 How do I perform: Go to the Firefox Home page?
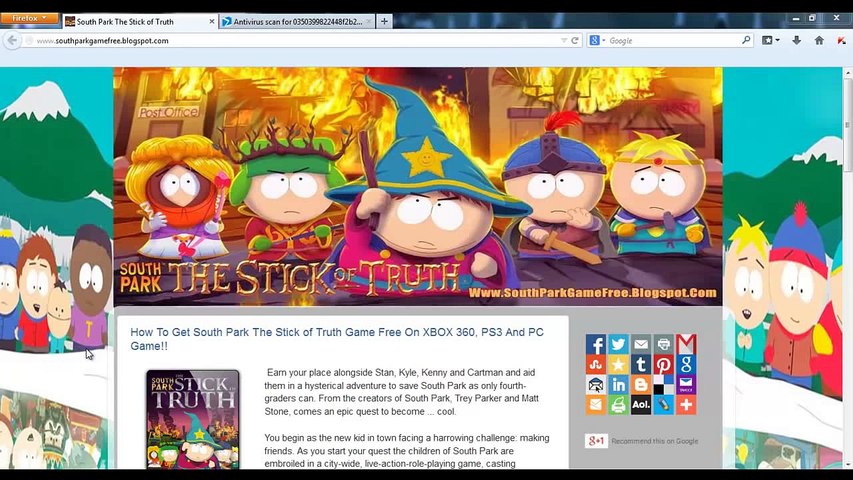point(819,40)
